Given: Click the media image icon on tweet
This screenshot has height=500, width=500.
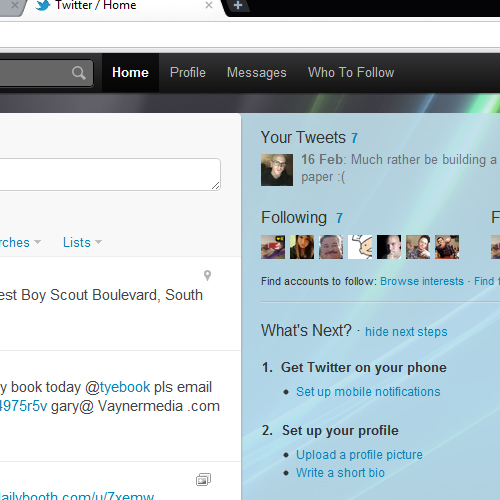Looking at the screenshot, I should pos(203,480).
